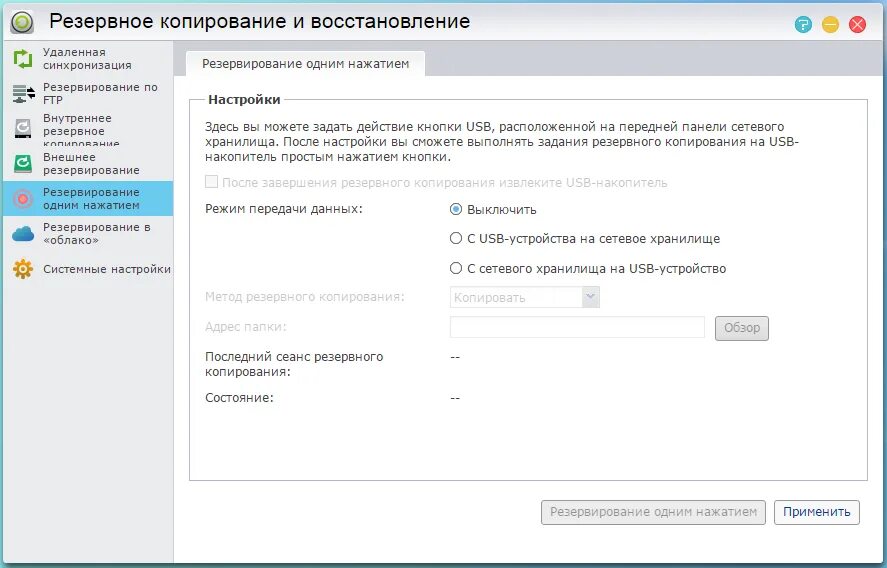The height and width of the screenshot is (568, 887).
Task: Open Удаленная синхронизация section
Action: pyautogui.click(x=88, y=58)
